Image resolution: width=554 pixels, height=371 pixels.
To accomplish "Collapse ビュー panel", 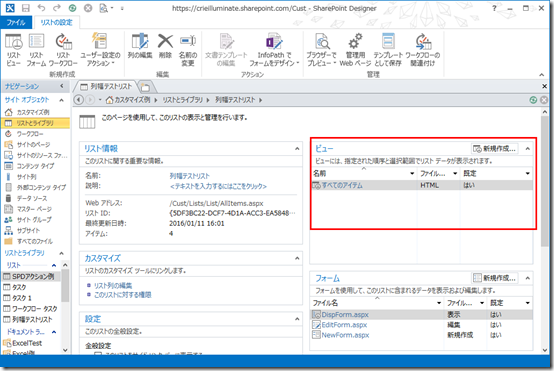I will point(528,149).
